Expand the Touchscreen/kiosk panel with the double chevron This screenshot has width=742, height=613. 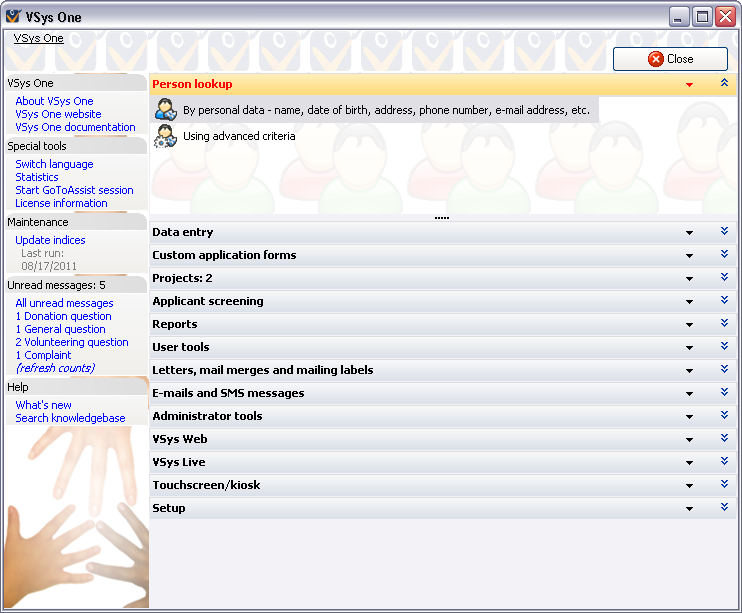724,484
